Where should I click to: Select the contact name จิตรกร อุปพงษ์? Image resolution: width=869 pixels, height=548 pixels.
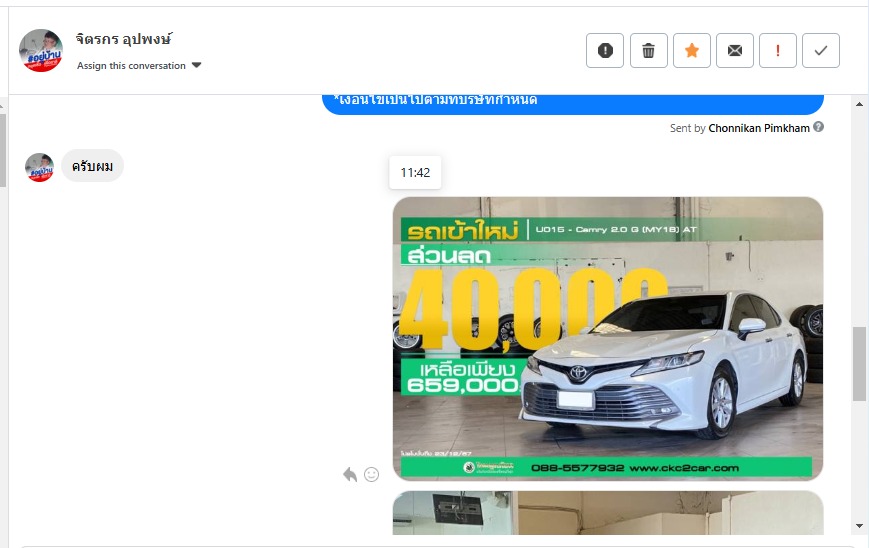coord(124,39)
